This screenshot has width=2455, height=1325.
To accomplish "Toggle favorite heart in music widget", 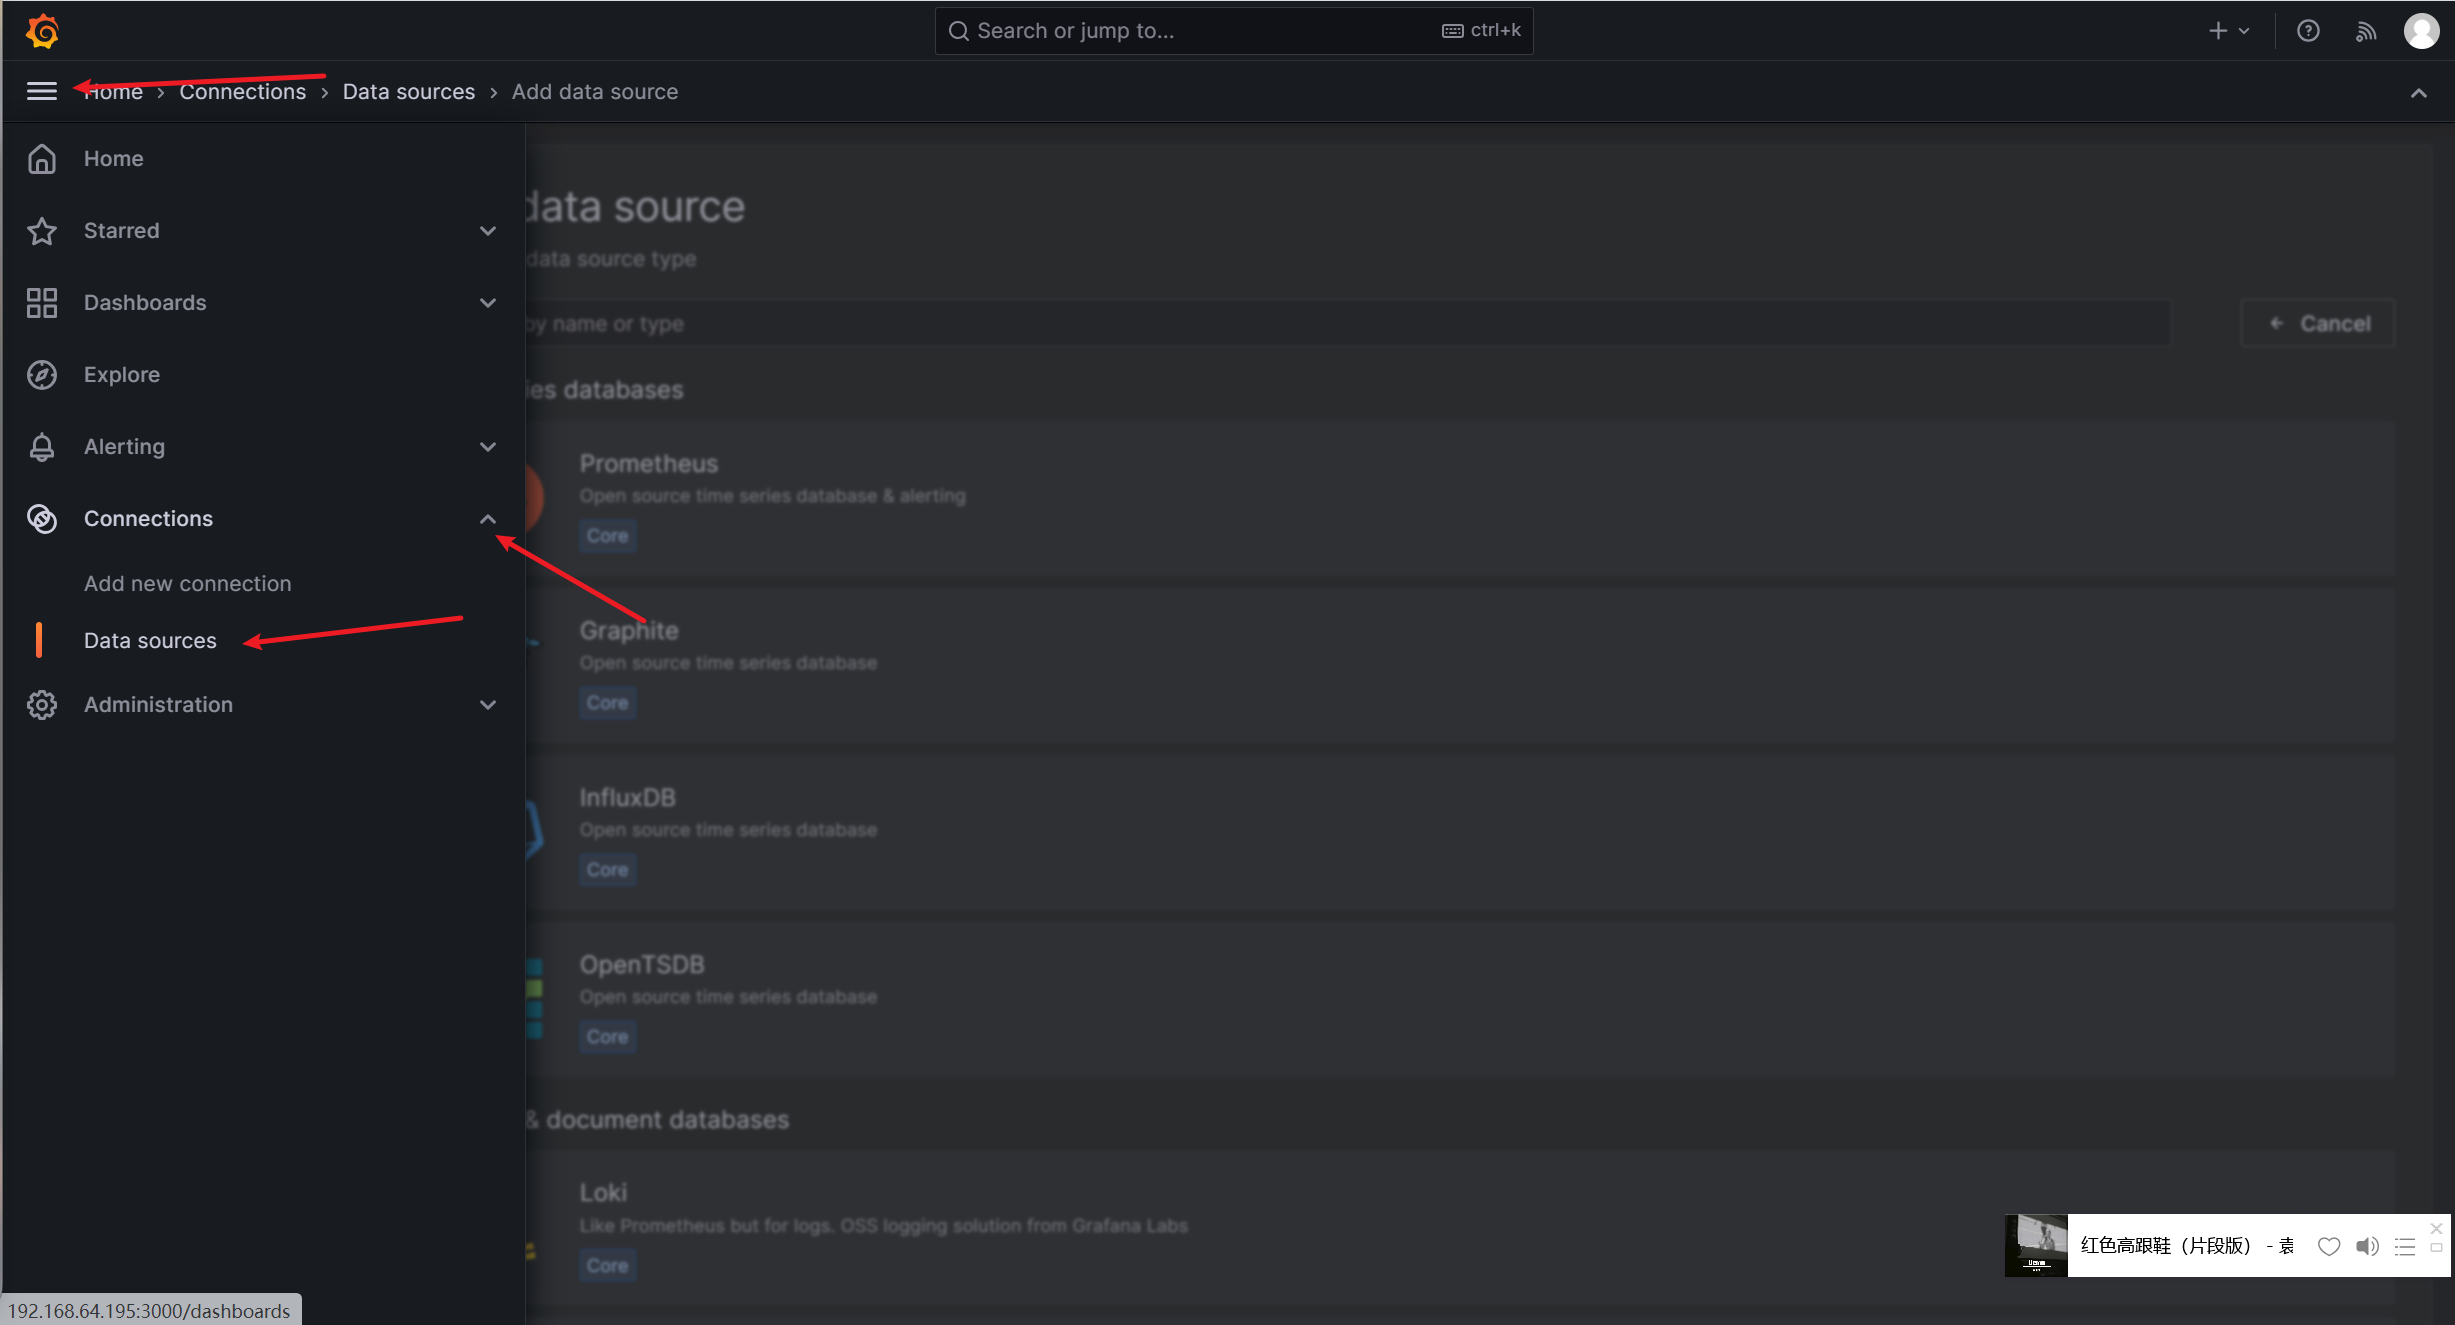I will click(2329, 1246).
